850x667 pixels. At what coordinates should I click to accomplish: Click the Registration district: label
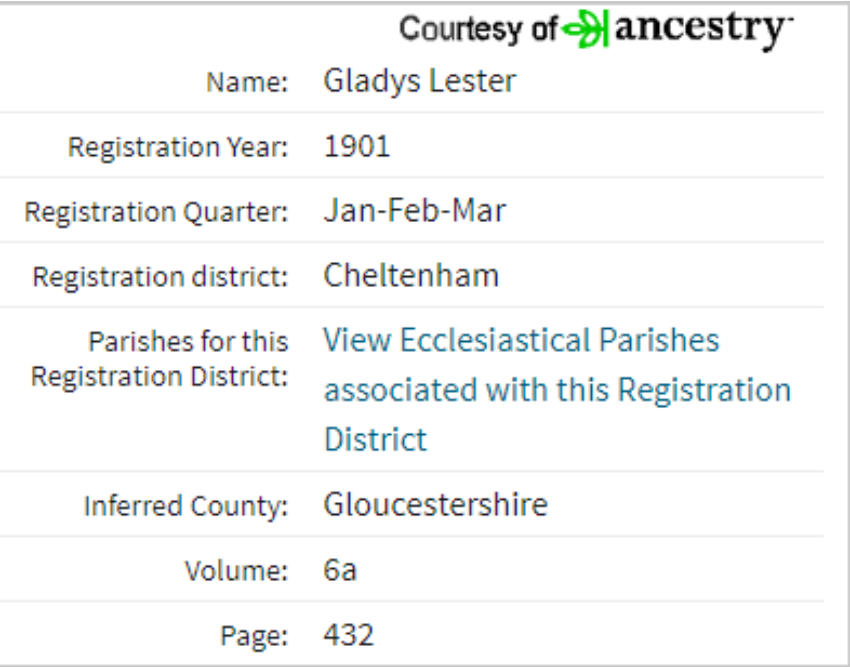[x=160, y=277]
